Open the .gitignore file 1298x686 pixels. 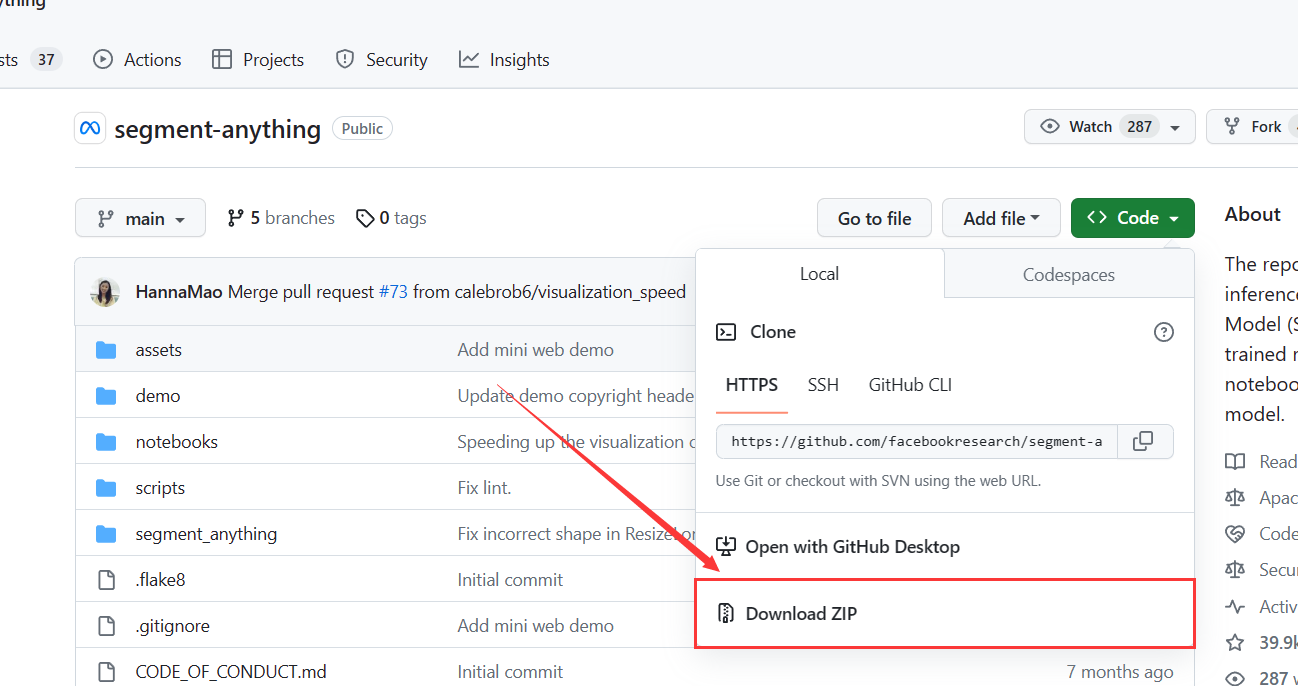(172, 626)
